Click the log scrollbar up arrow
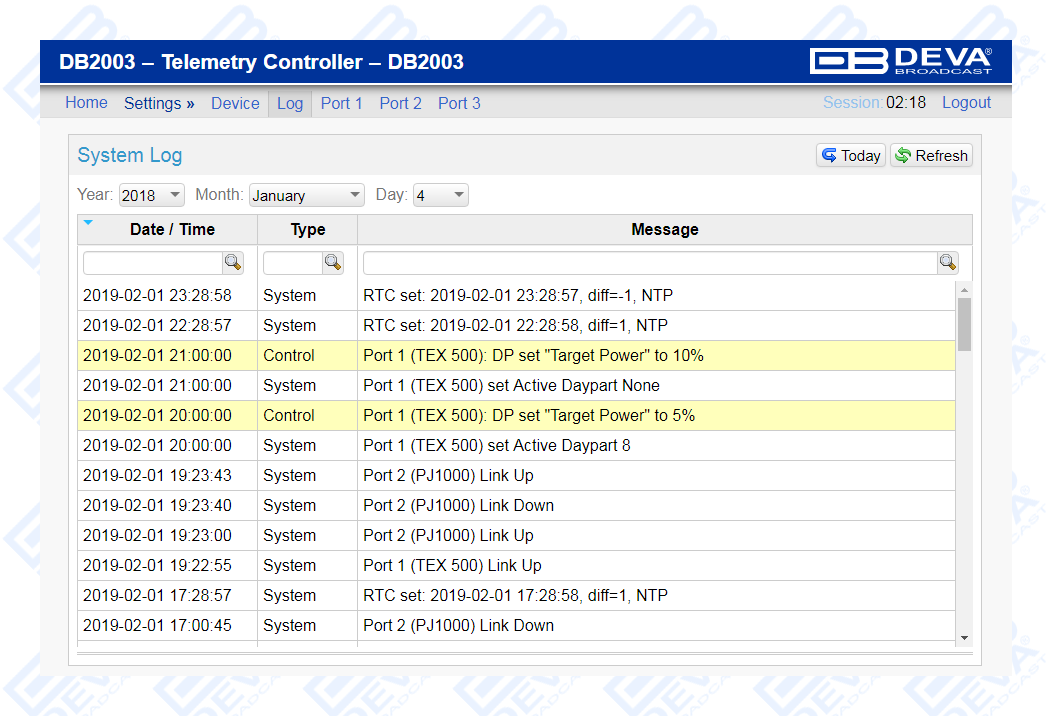This screenshot has height=716, width=1052. tap(964, 289)
